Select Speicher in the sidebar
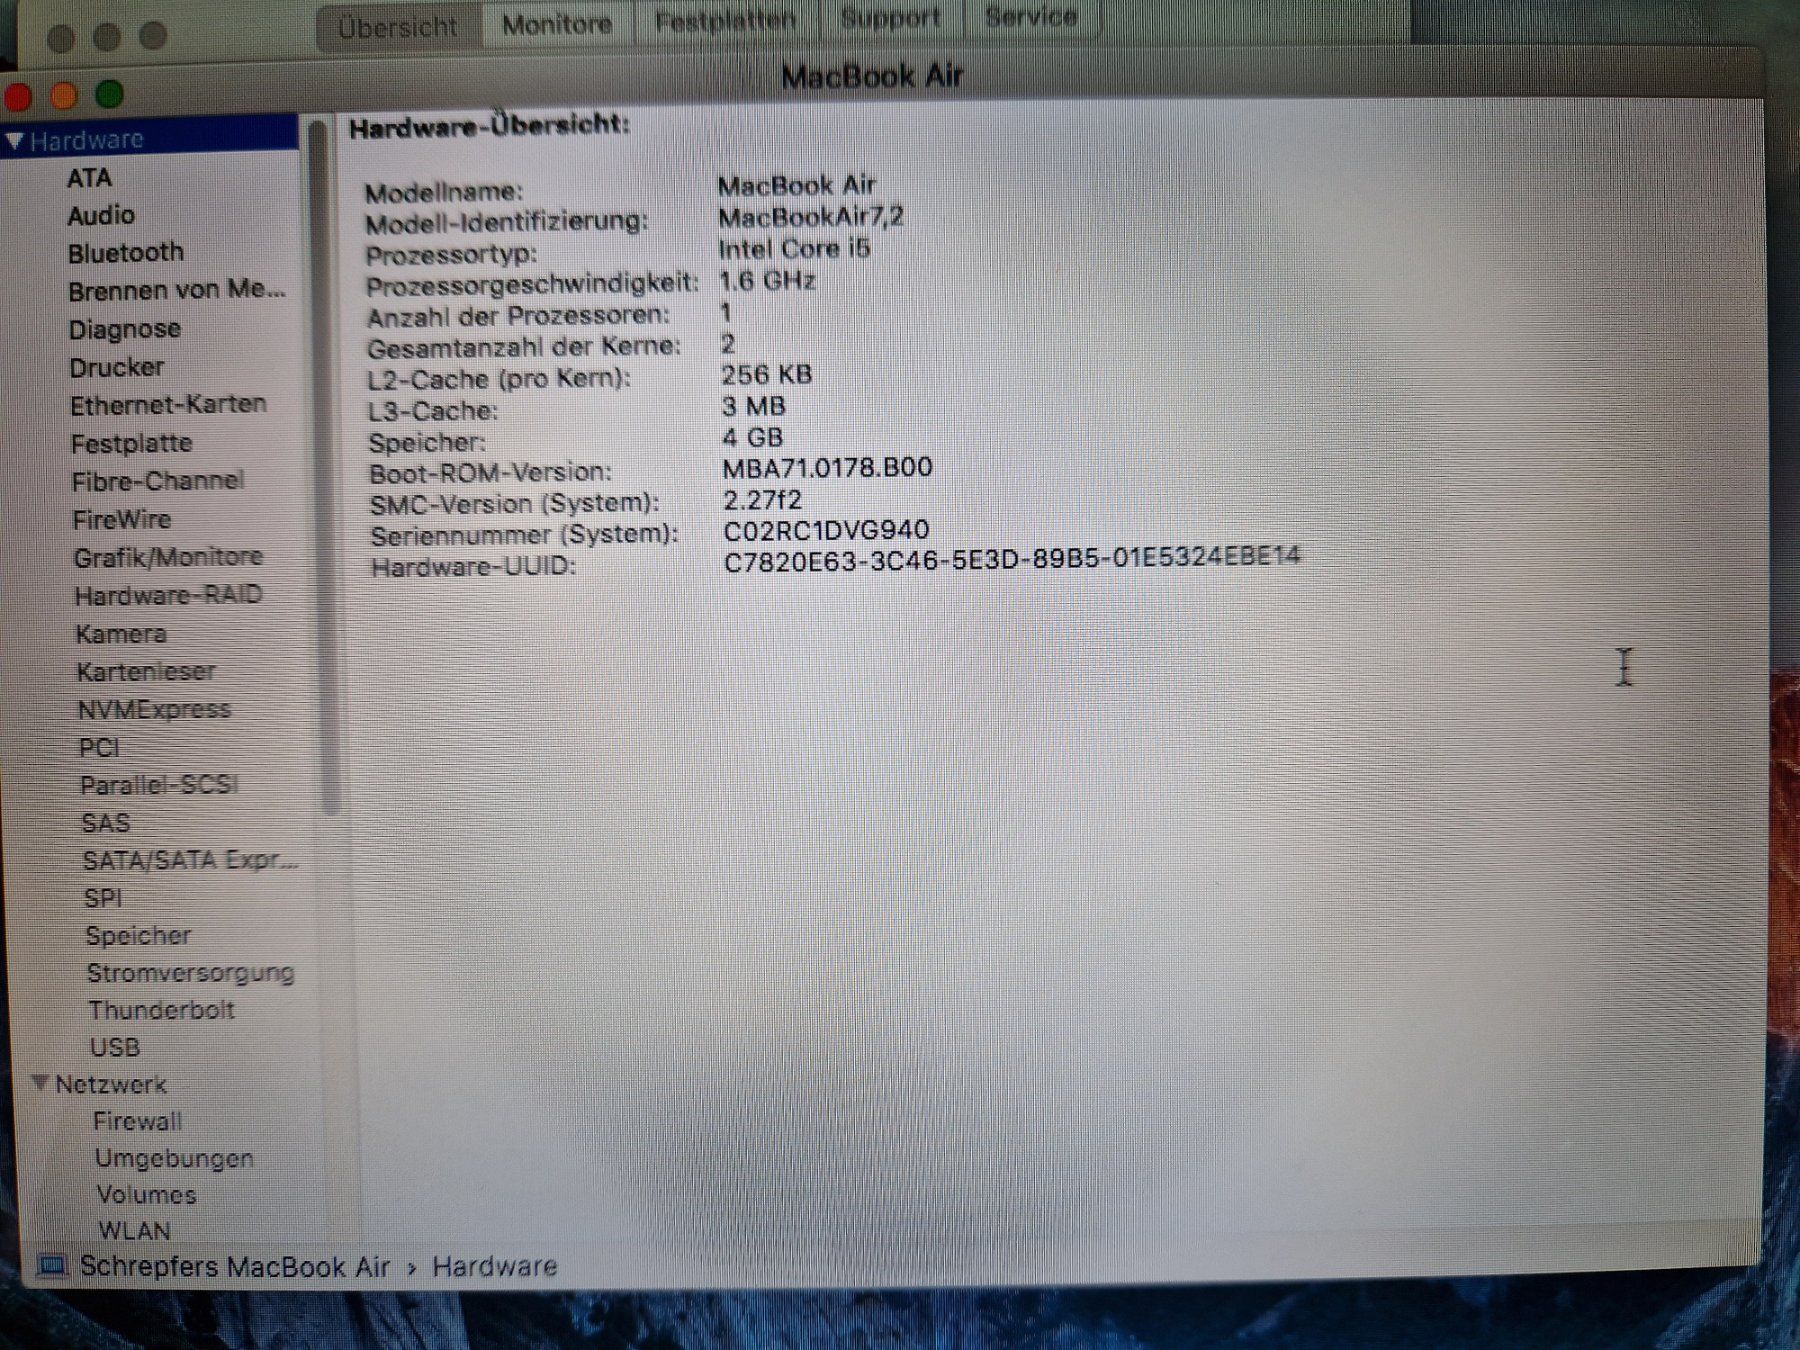1800x1350 pixels. click(x=138, y=936)
